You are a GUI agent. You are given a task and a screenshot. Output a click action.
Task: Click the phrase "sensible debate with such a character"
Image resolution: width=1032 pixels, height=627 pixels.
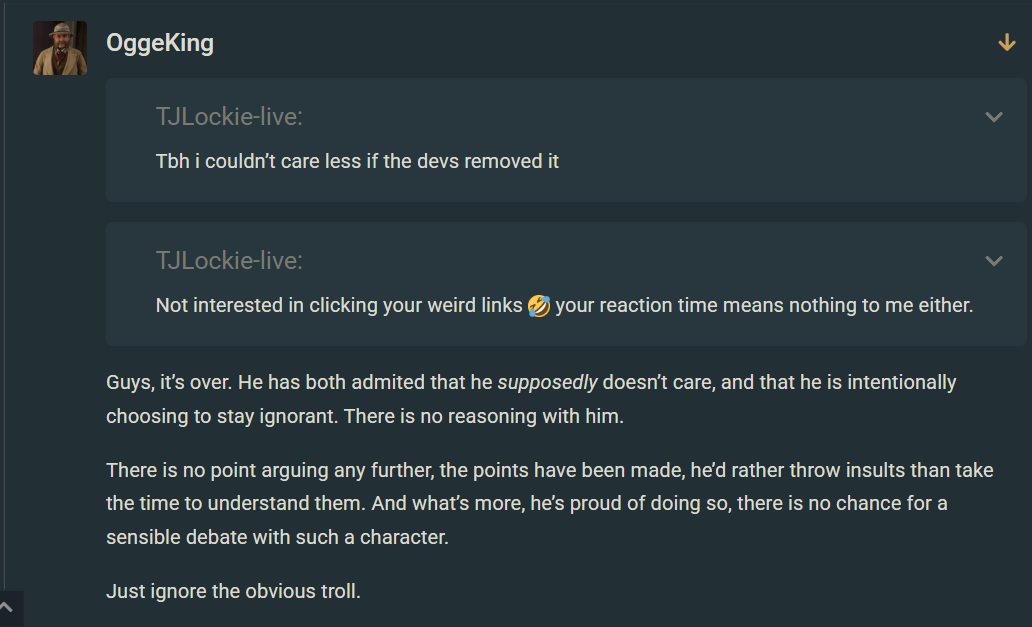pyautogui.click(x=277, y=537)
